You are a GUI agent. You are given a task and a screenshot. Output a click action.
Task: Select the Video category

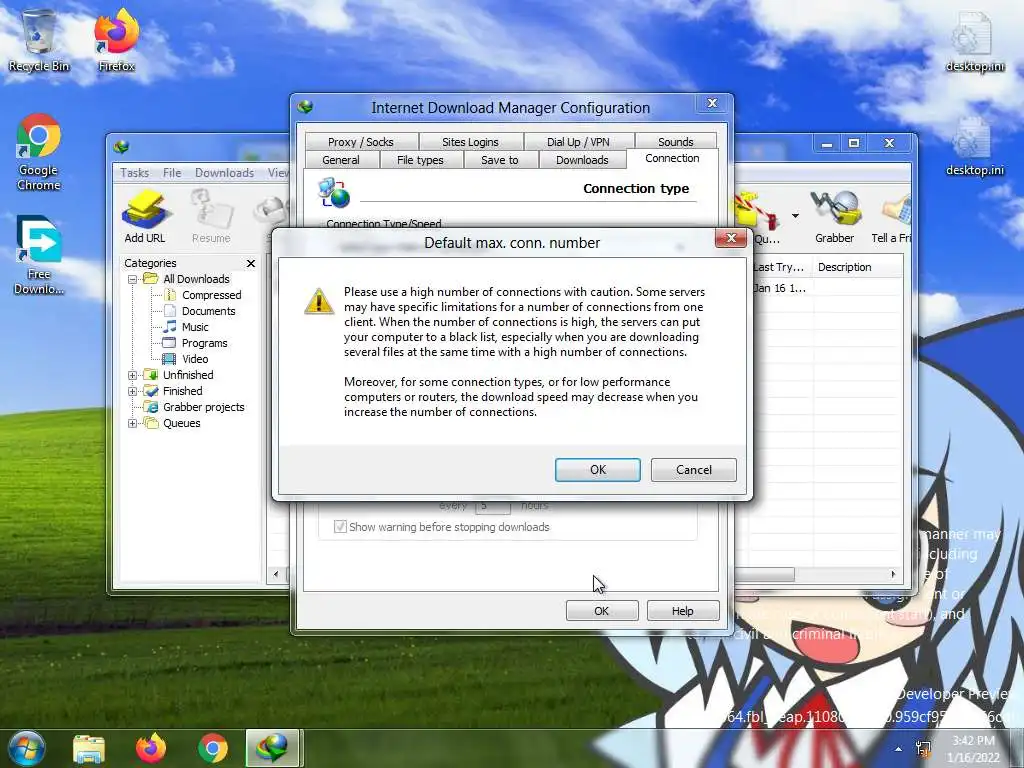(195, 359)
